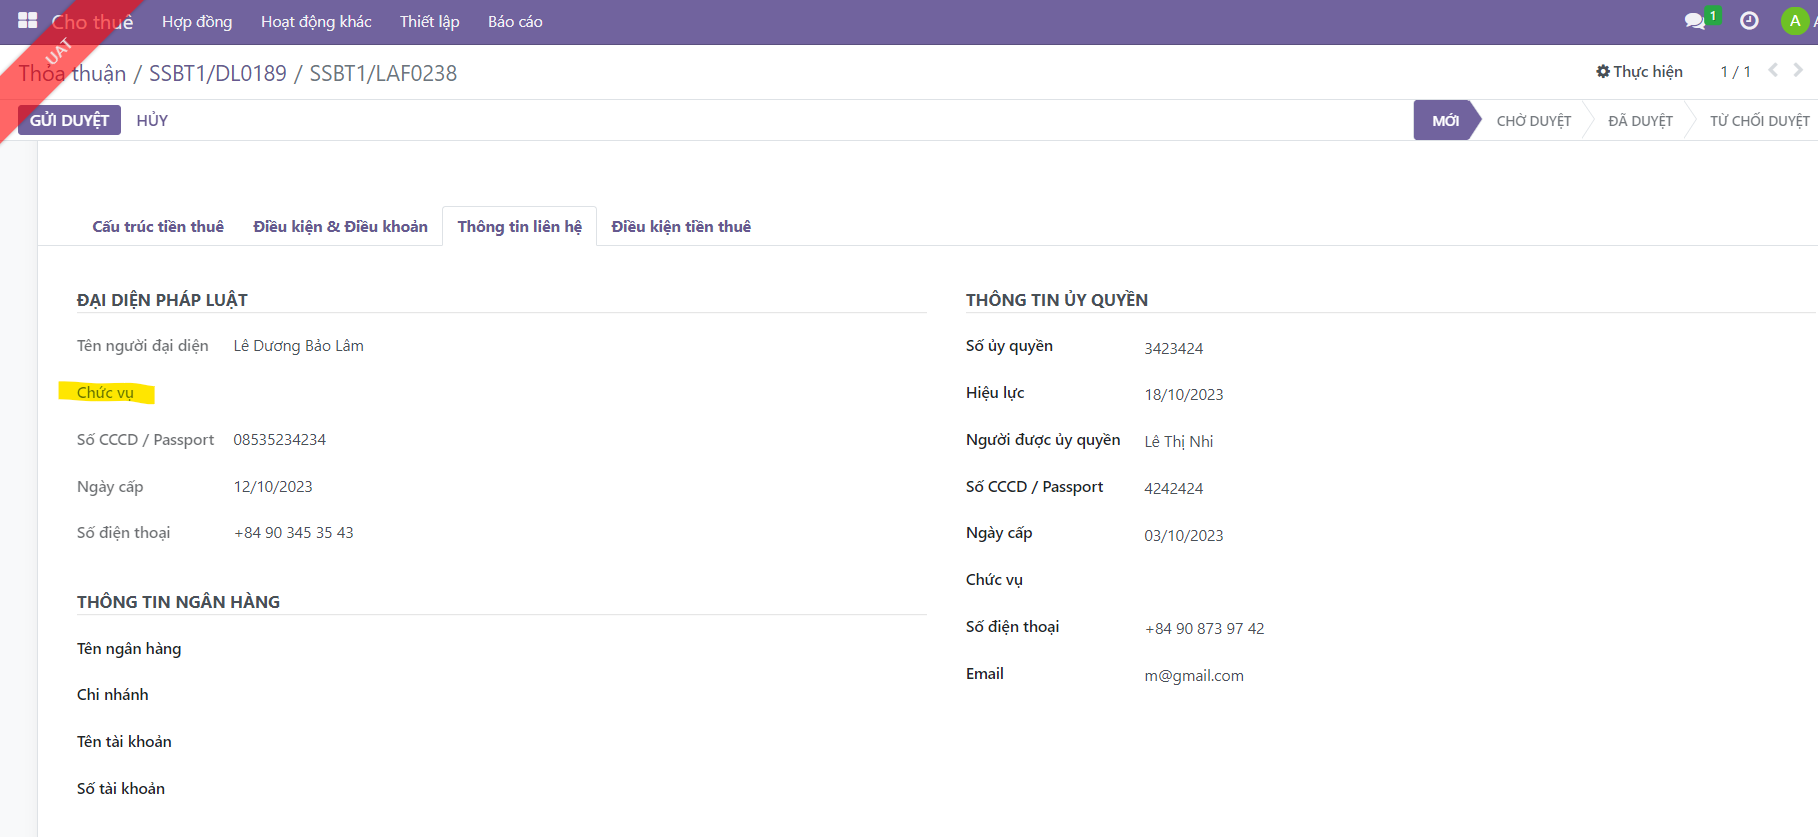
Task: Switch to Điều kiện & Điều khoản tab
Action: click(x=340, y=227)
